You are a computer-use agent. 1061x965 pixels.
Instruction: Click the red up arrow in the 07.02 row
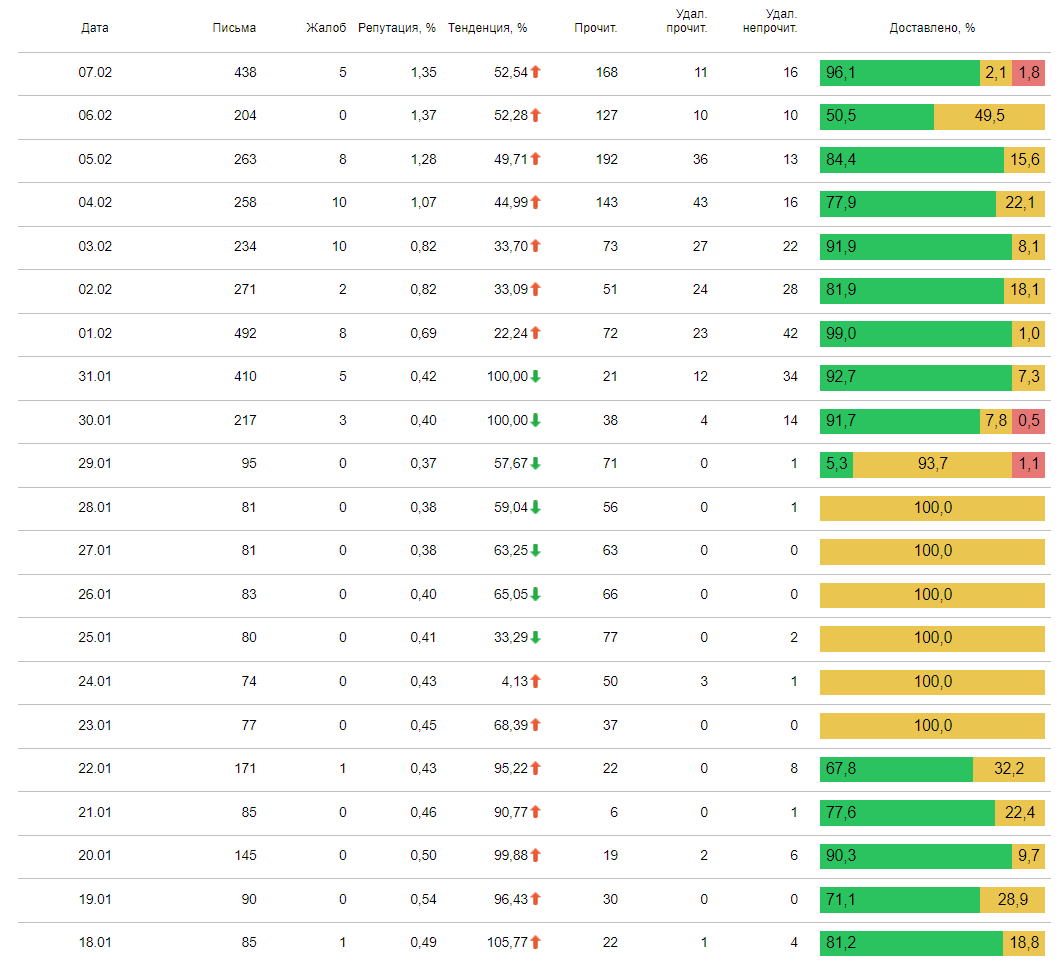[535, 72]
